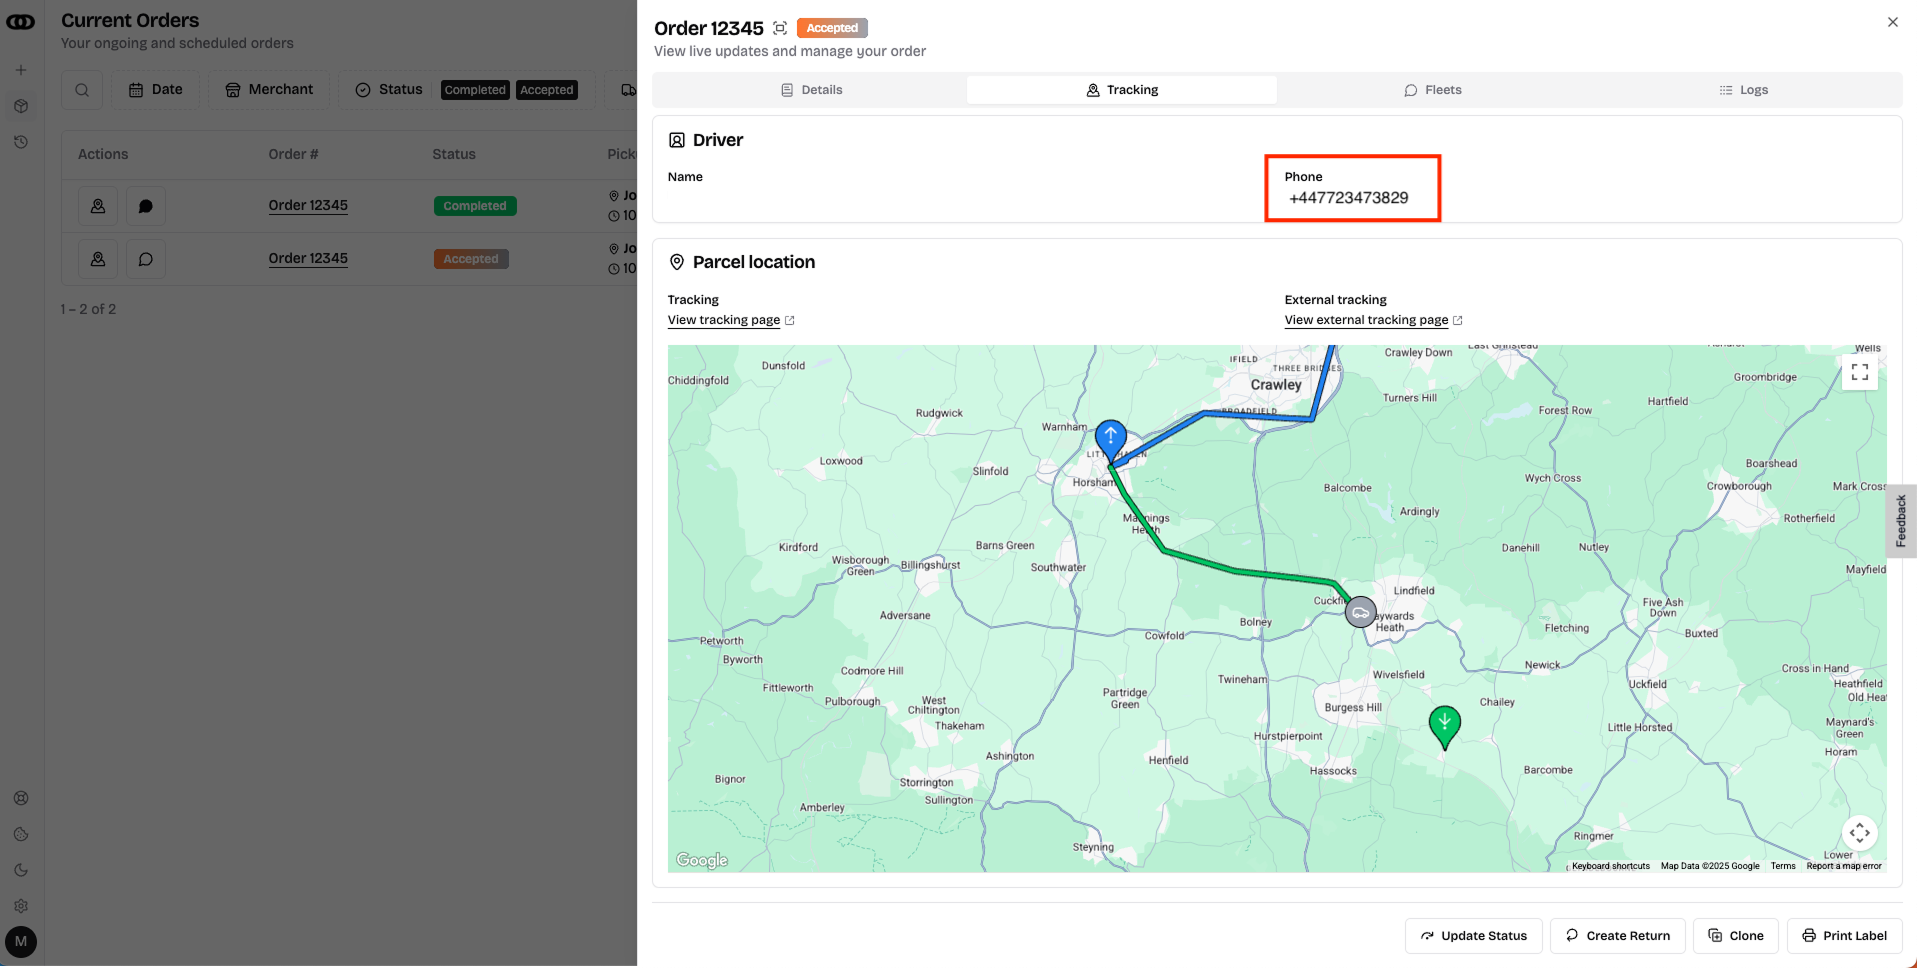The image size is (1917, 968).
Task: Click the Update Status button
Action: coord(1474,936)
